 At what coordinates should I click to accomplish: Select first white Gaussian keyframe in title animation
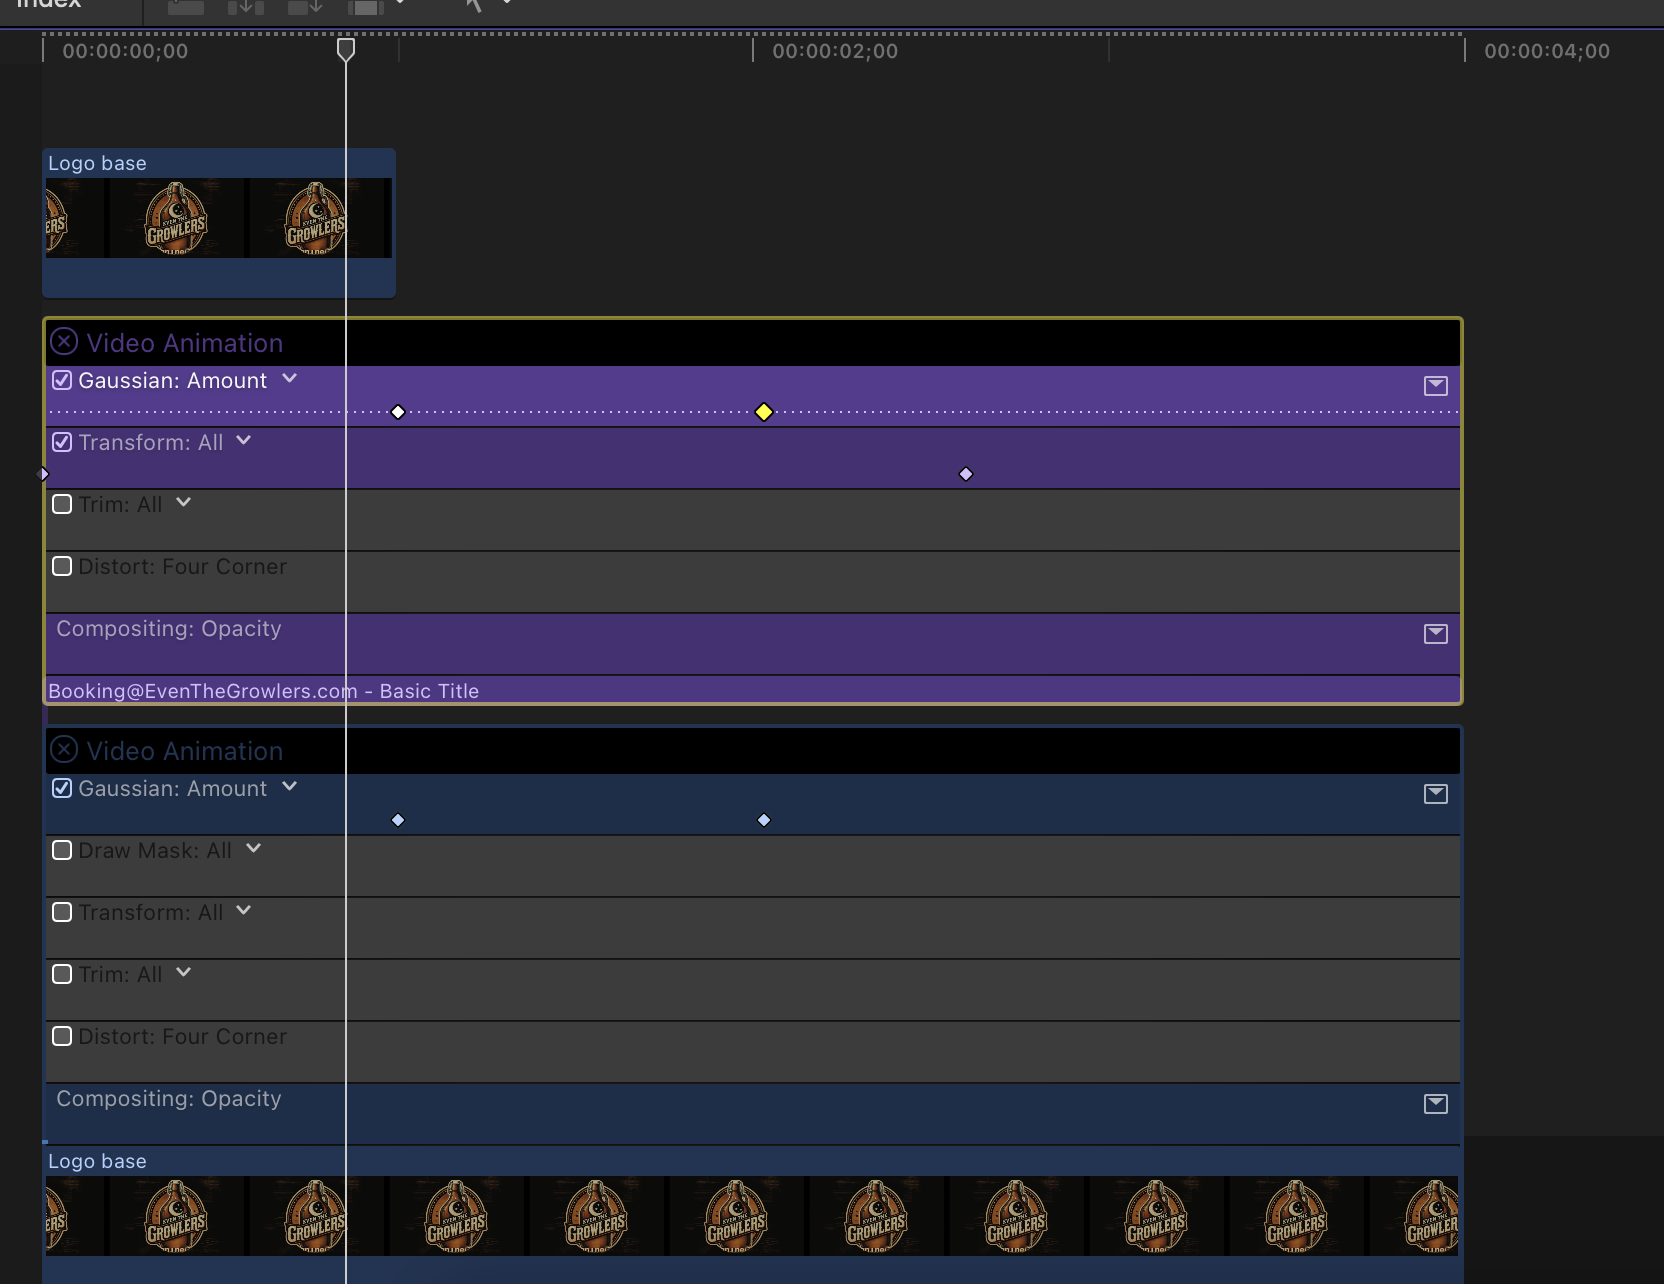(398, 412)
